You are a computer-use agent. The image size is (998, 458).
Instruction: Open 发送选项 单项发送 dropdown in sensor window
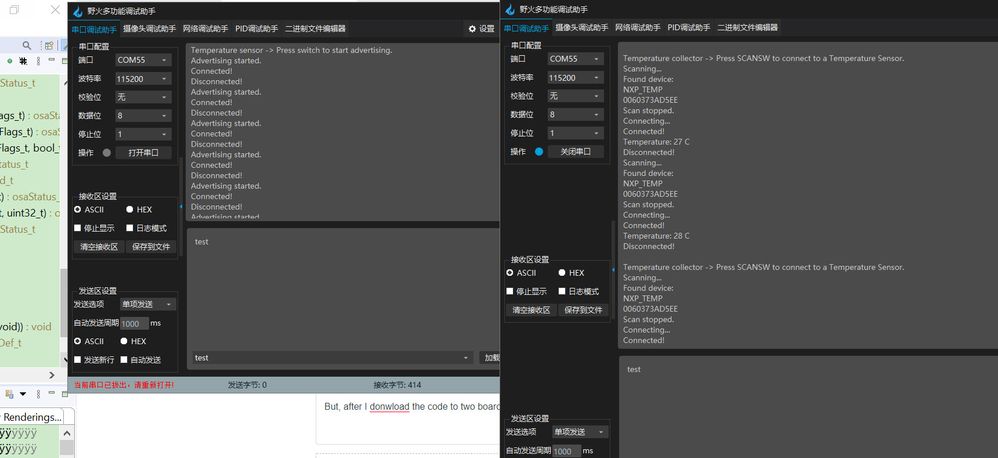(x=148, y=304)
